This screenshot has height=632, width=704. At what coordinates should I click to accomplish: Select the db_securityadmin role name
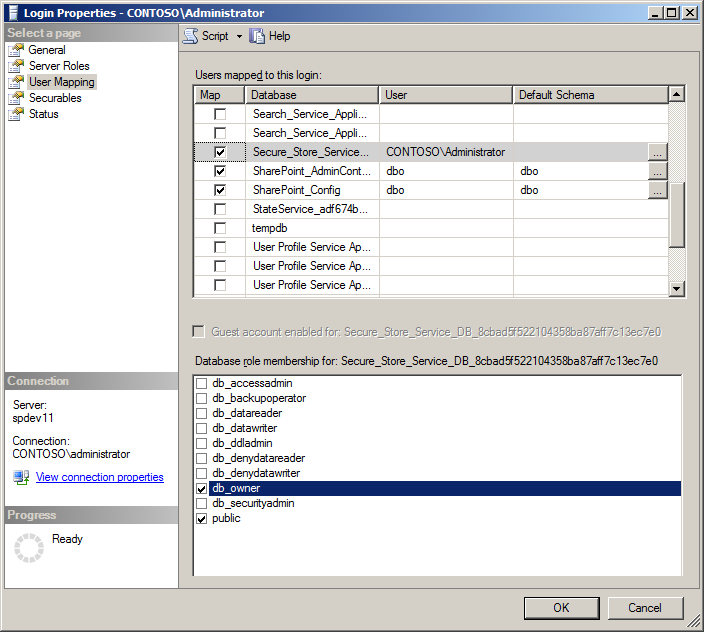click(x=253, y=503)
